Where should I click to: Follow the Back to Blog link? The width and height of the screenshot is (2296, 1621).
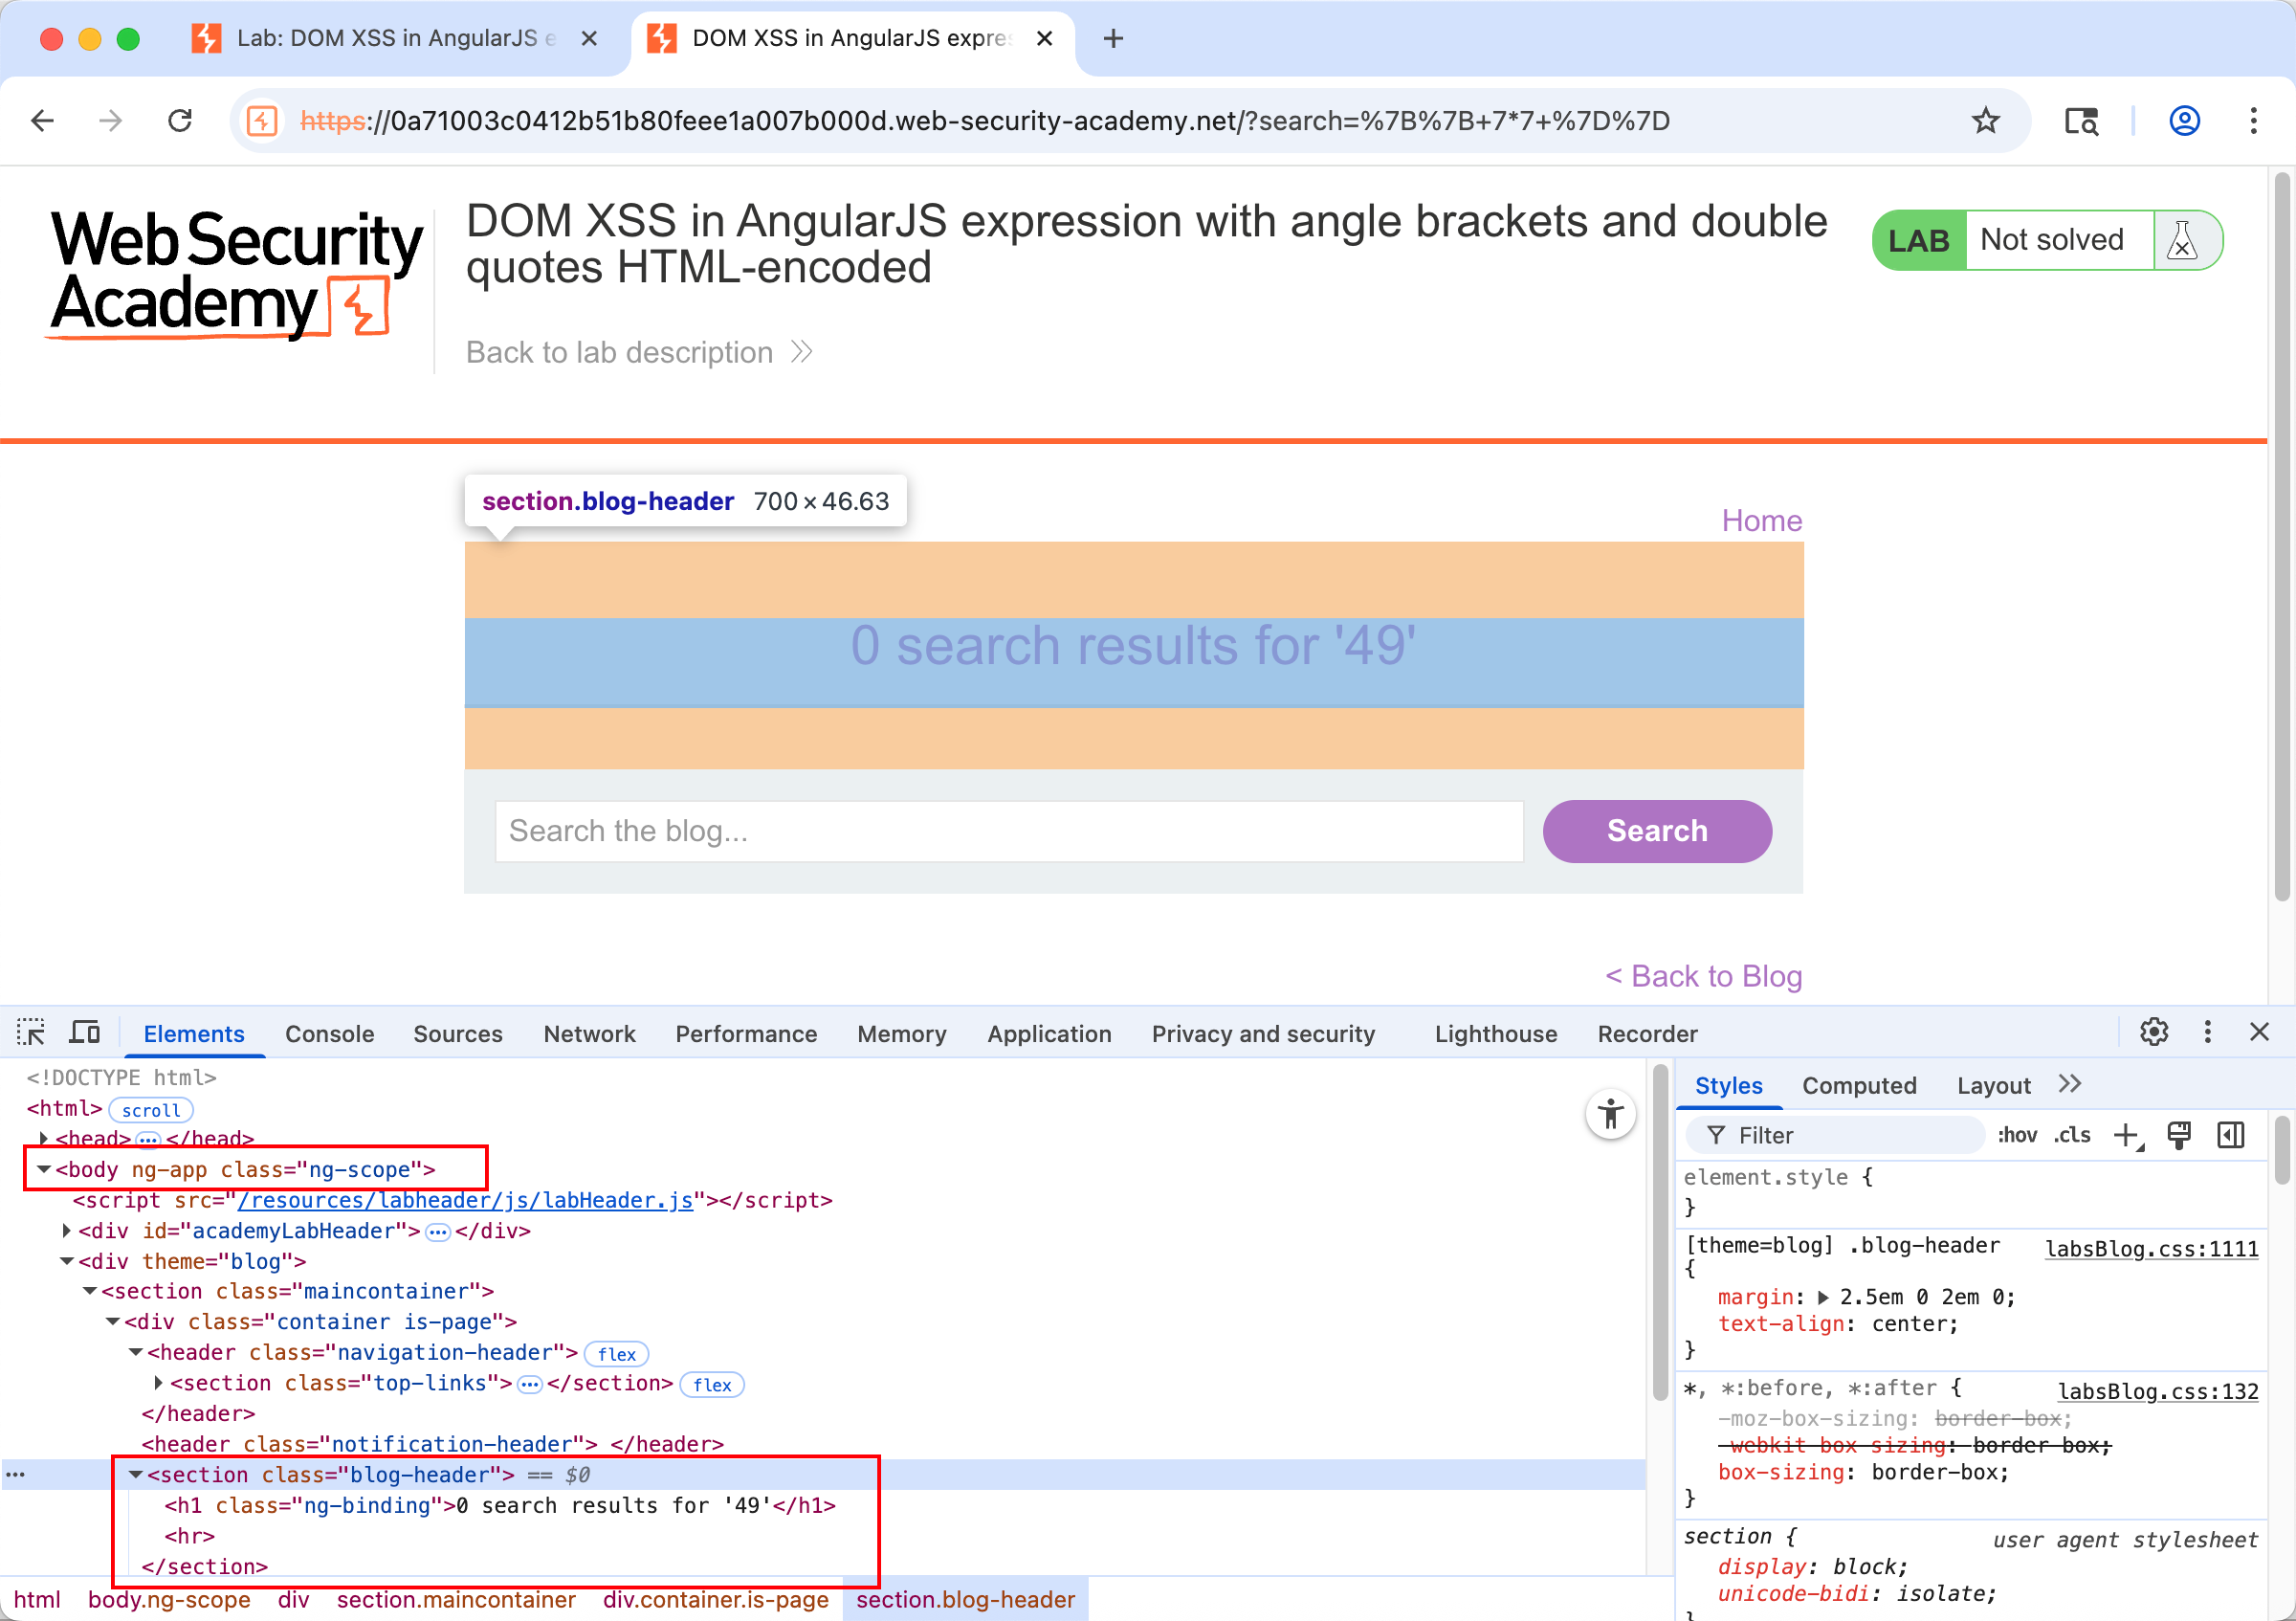[1703, 976]
